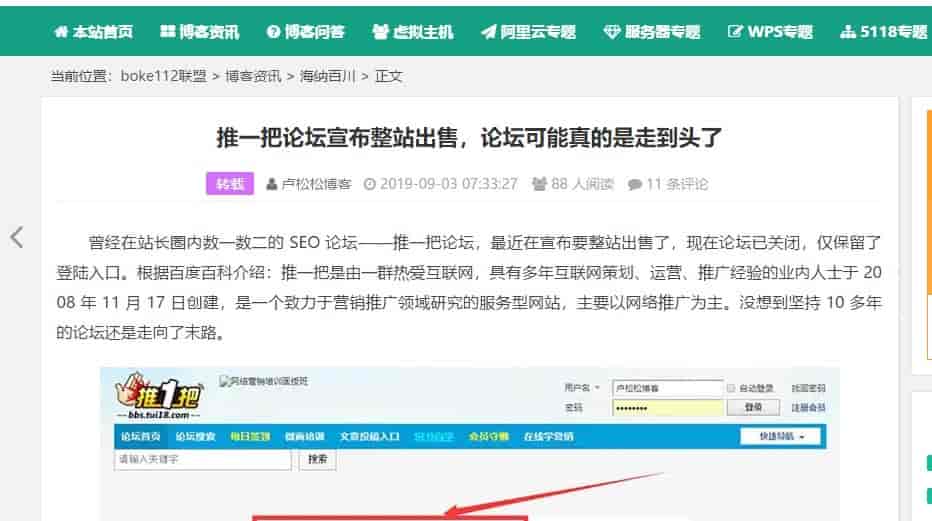Expand the 快捷导航 dropdown in the forum screenshot
The image size is (932, 521).
pyautogui.click(x=780, y=437)
